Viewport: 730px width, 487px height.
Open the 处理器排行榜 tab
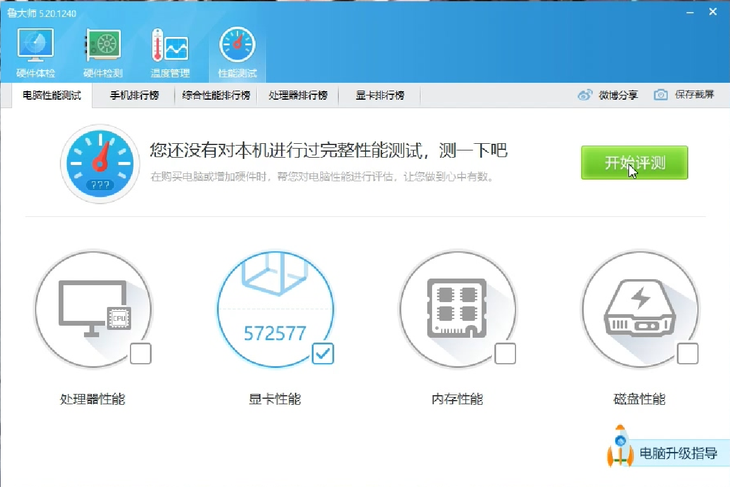click(298, 96)
